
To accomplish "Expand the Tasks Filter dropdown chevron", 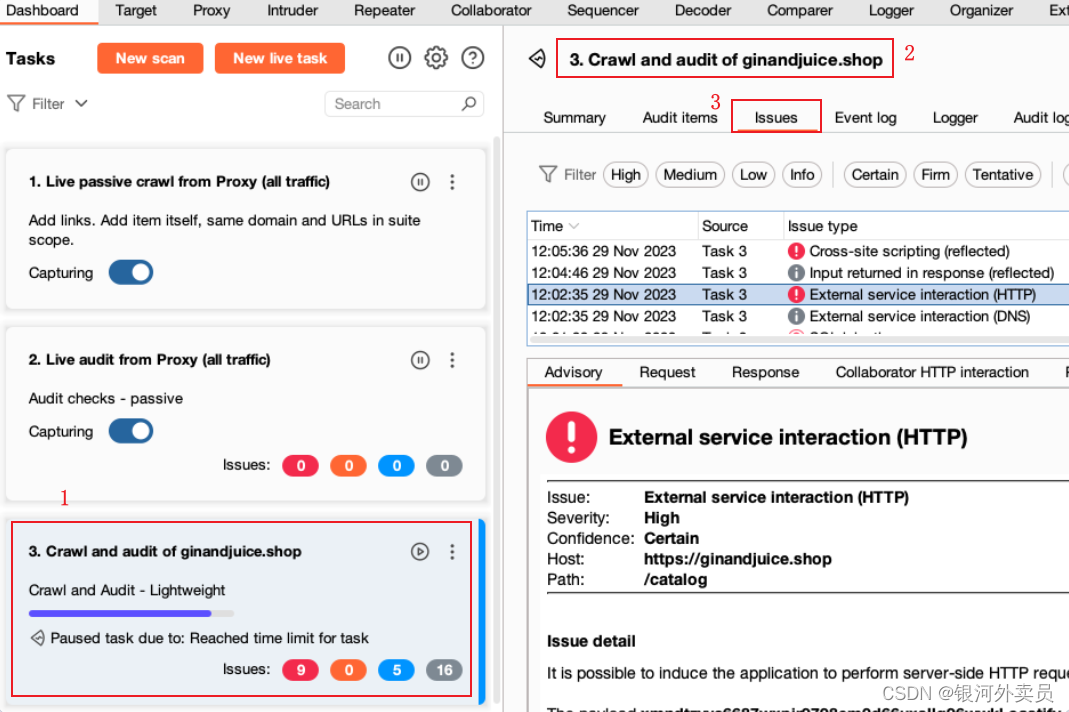I will point(81,104).
